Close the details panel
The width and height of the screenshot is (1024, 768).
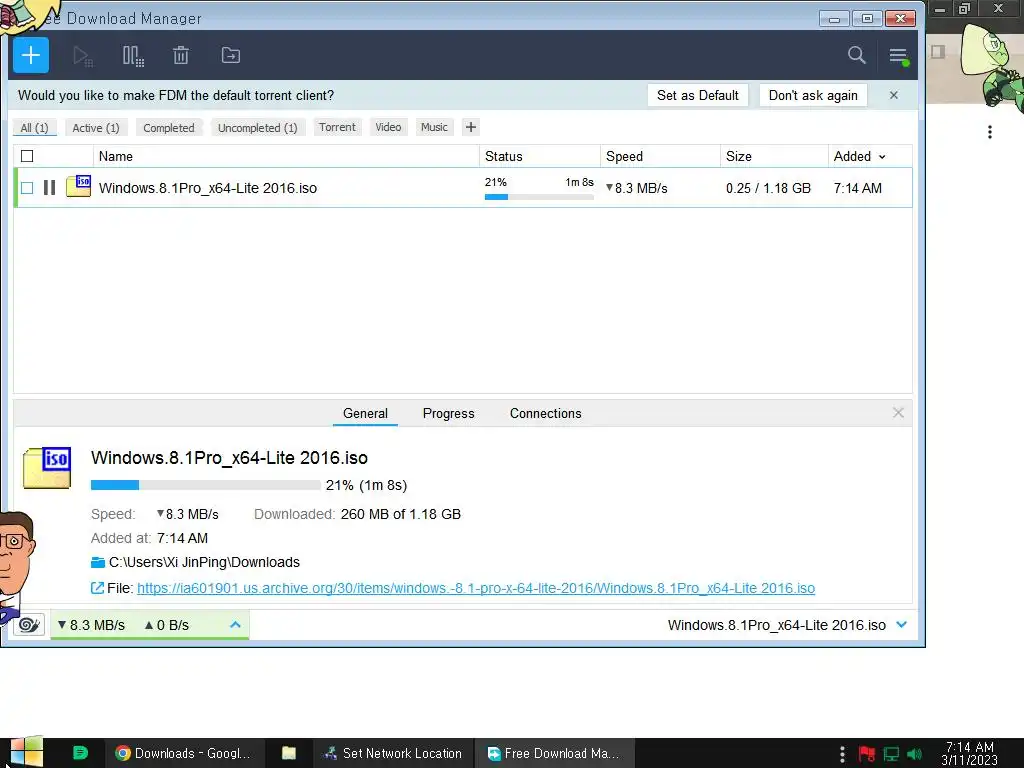pyautogui.click(x=898, y=413)
